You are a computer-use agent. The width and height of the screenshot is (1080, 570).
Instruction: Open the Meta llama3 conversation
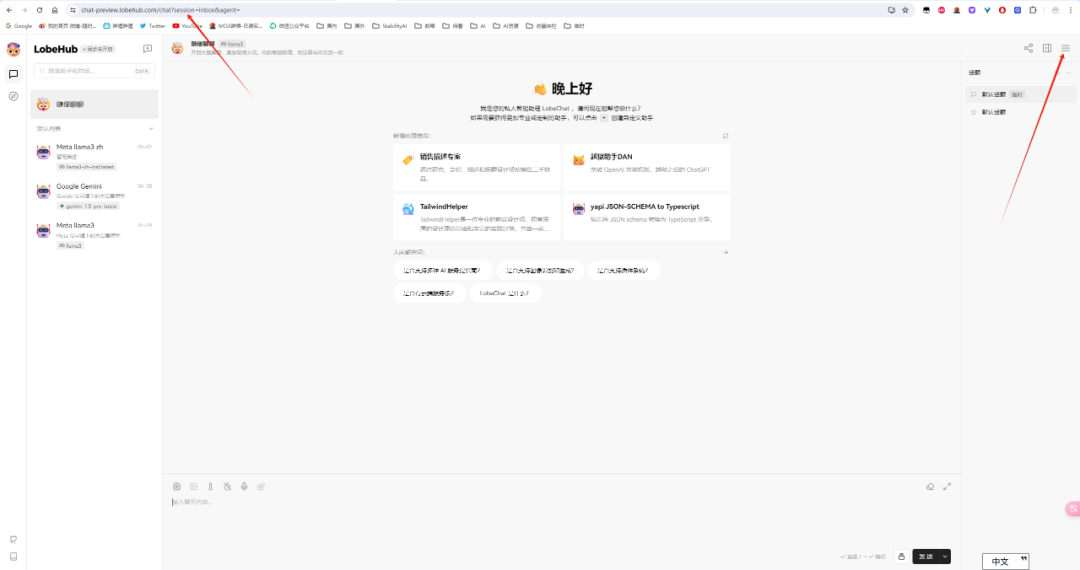pyautogui.click(x=94, y=235)
